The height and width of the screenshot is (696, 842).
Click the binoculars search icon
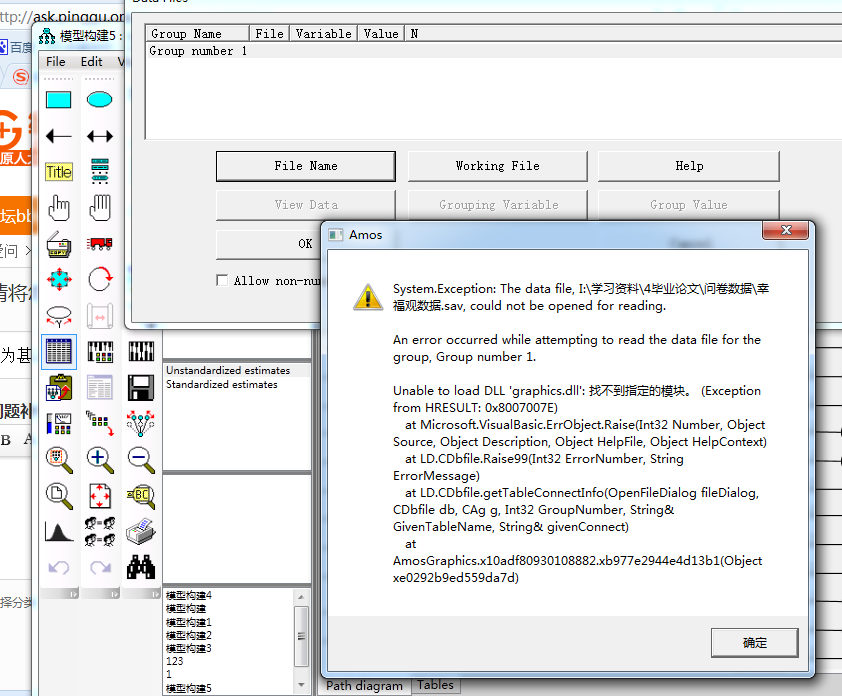tap(141, 568)
